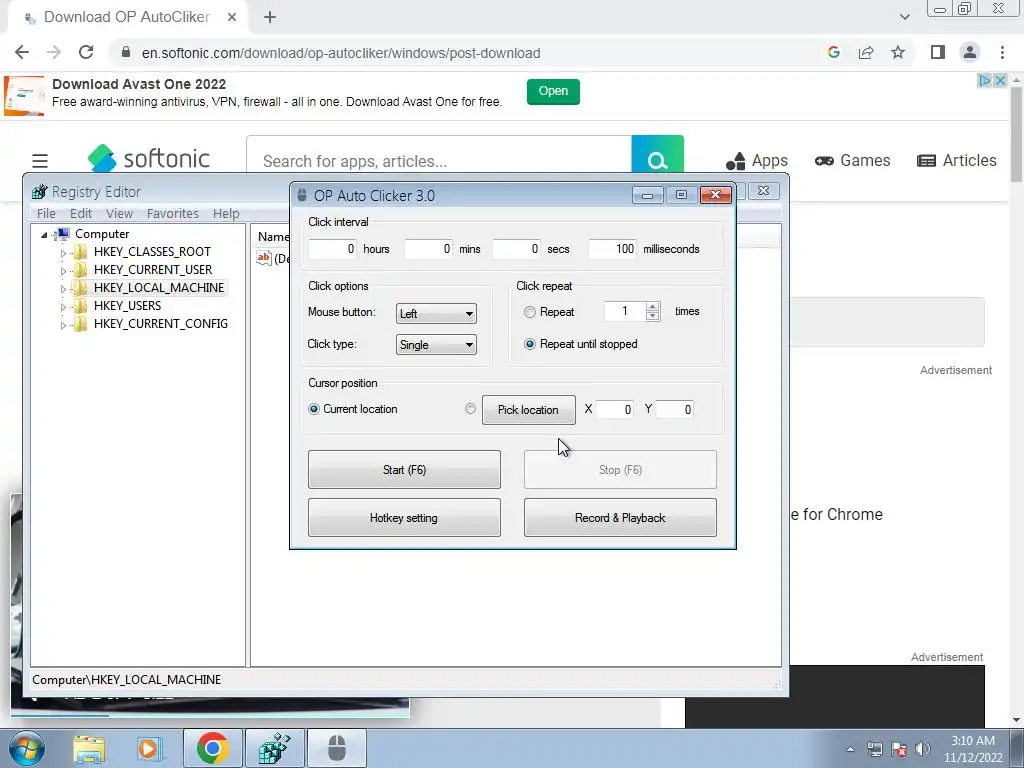The image size is (1024, 768).
Task: Select Repeat until stopped radio button
Action: [x=530, y=344]
